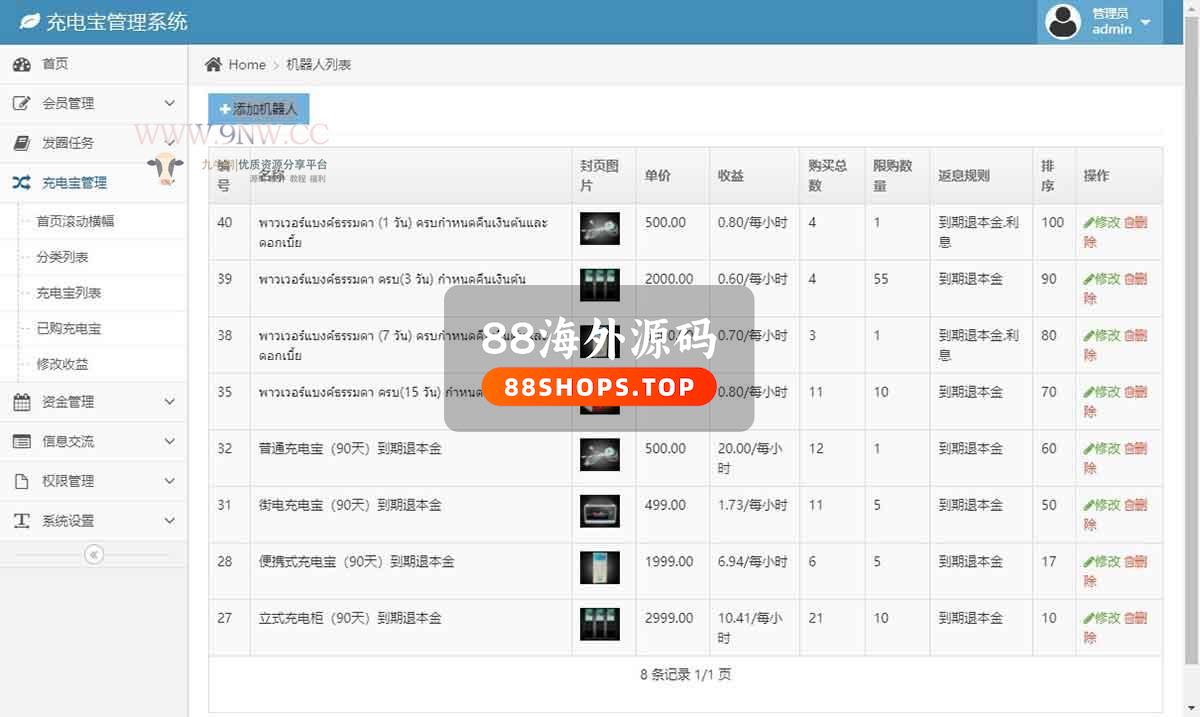This screenshot has width=1200, height=717.
Task: Click 修改 for row number 40
Action: tap(1101, 222)
